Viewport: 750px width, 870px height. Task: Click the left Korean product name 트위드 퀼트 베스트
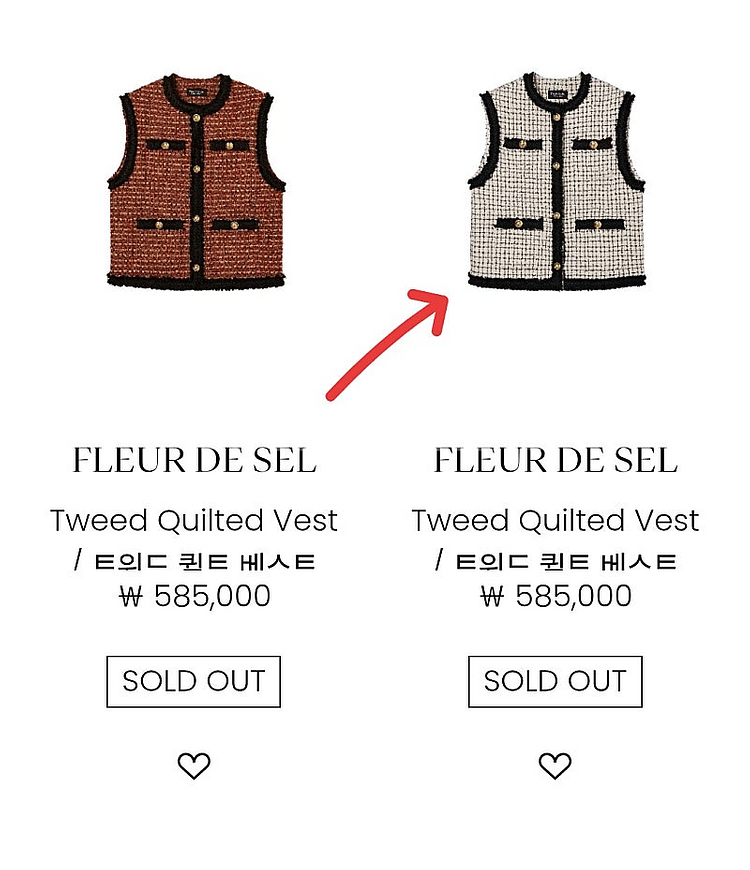point(204,562)
